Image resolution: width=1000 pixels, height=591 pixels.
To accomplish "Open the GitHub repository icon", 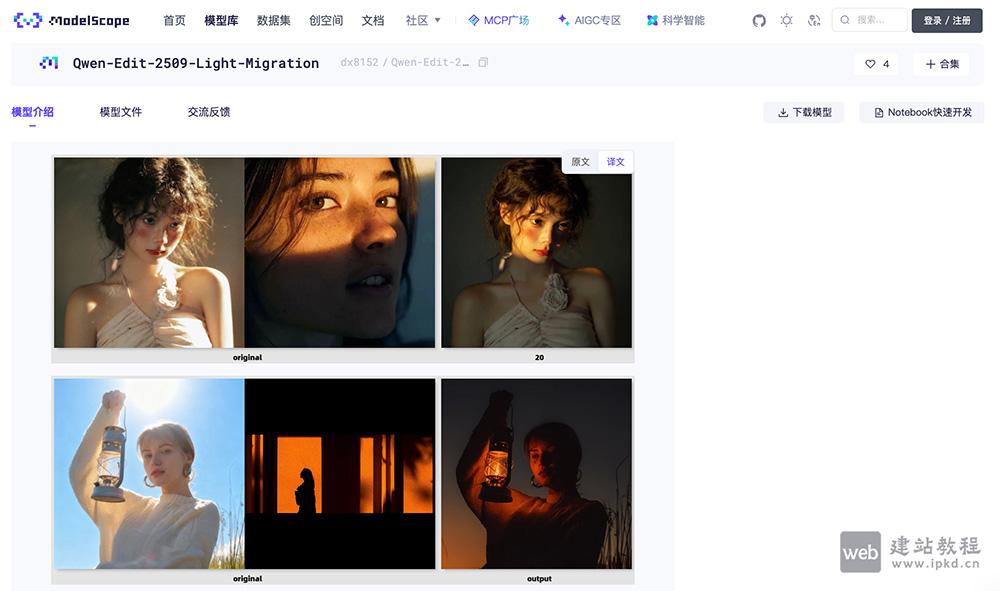I will click(759, 19).
